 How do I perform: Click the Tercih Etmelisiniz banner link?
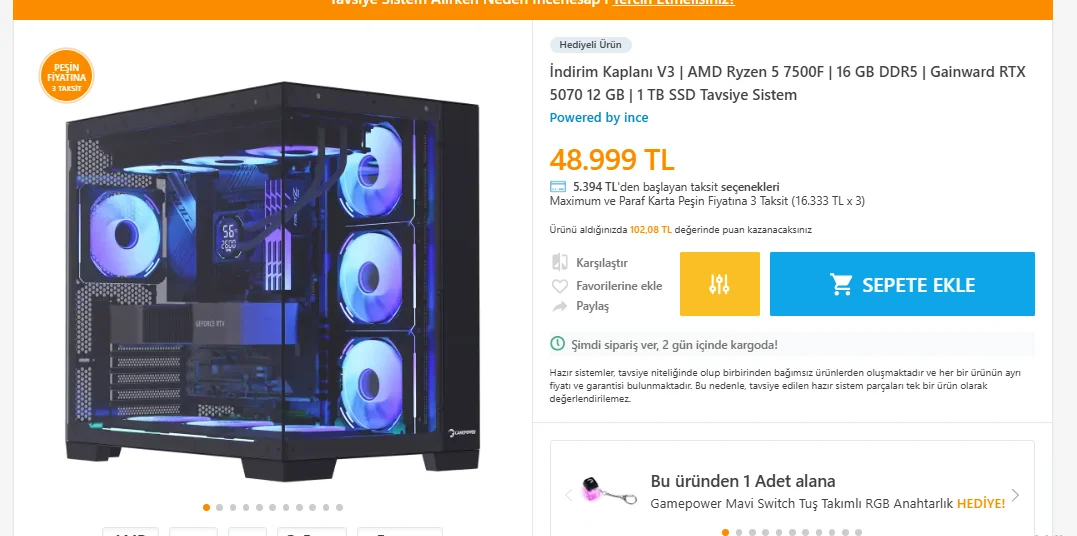tap(673, 3)
